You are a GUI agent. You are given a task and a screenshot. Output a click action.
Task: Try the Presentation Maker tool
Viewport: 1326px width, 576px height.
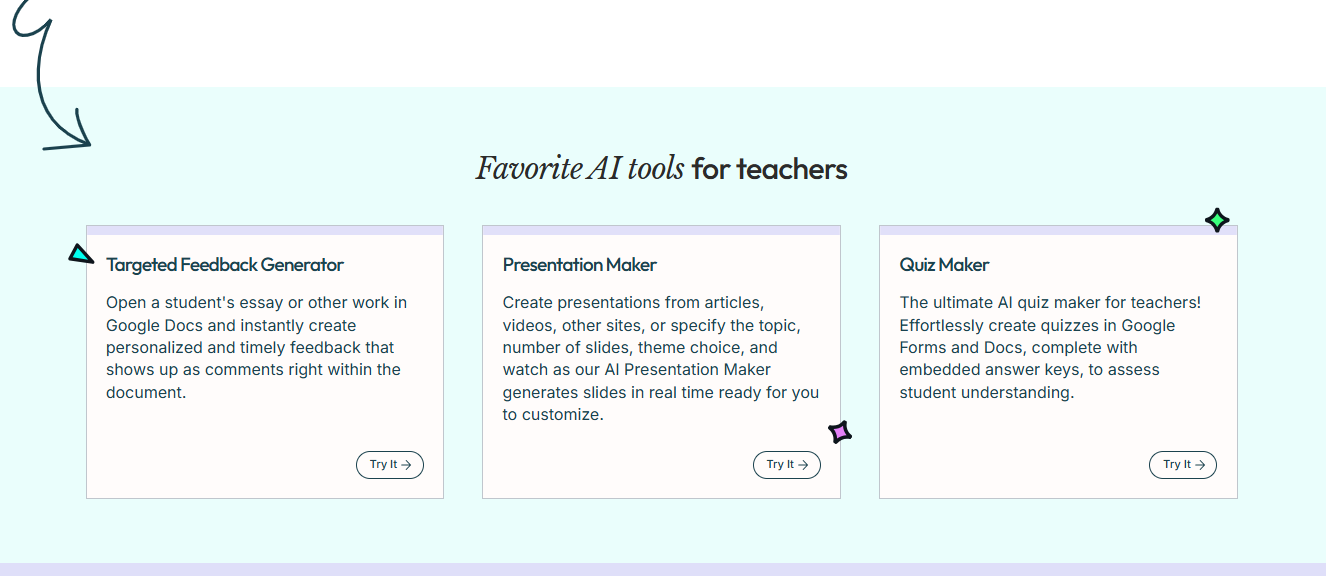(787, 465)
